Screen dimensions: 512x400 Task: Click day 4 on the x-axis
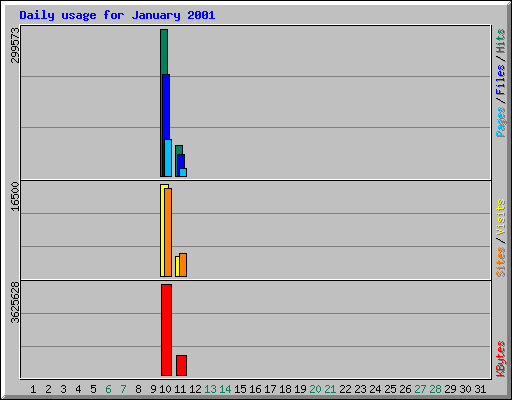pyautogui.click(x=78, y=389)
